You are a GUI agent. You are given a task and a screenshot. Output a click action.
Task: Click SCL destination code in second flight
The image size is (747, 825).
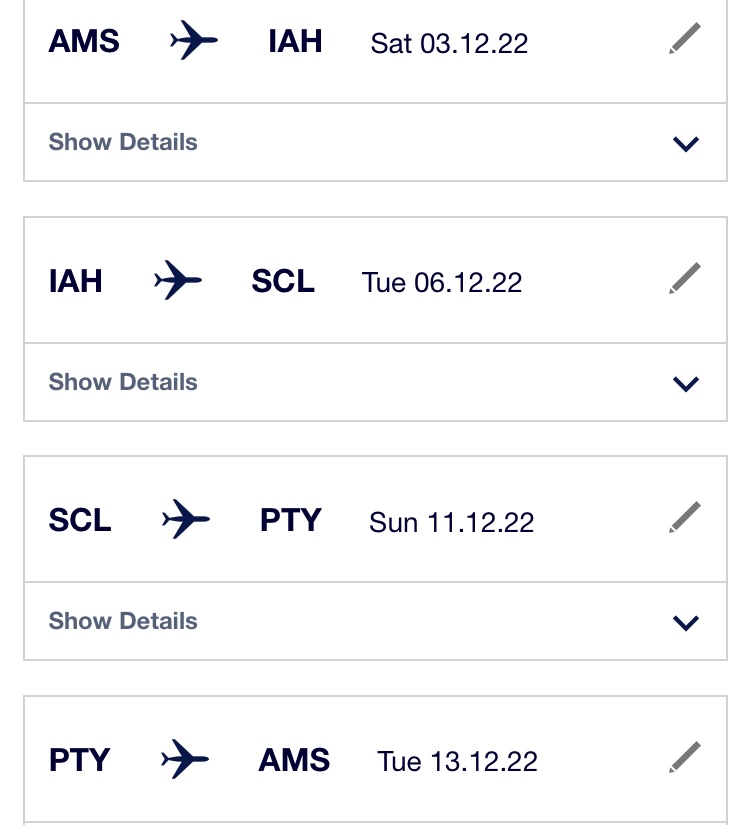click(283, 281)
